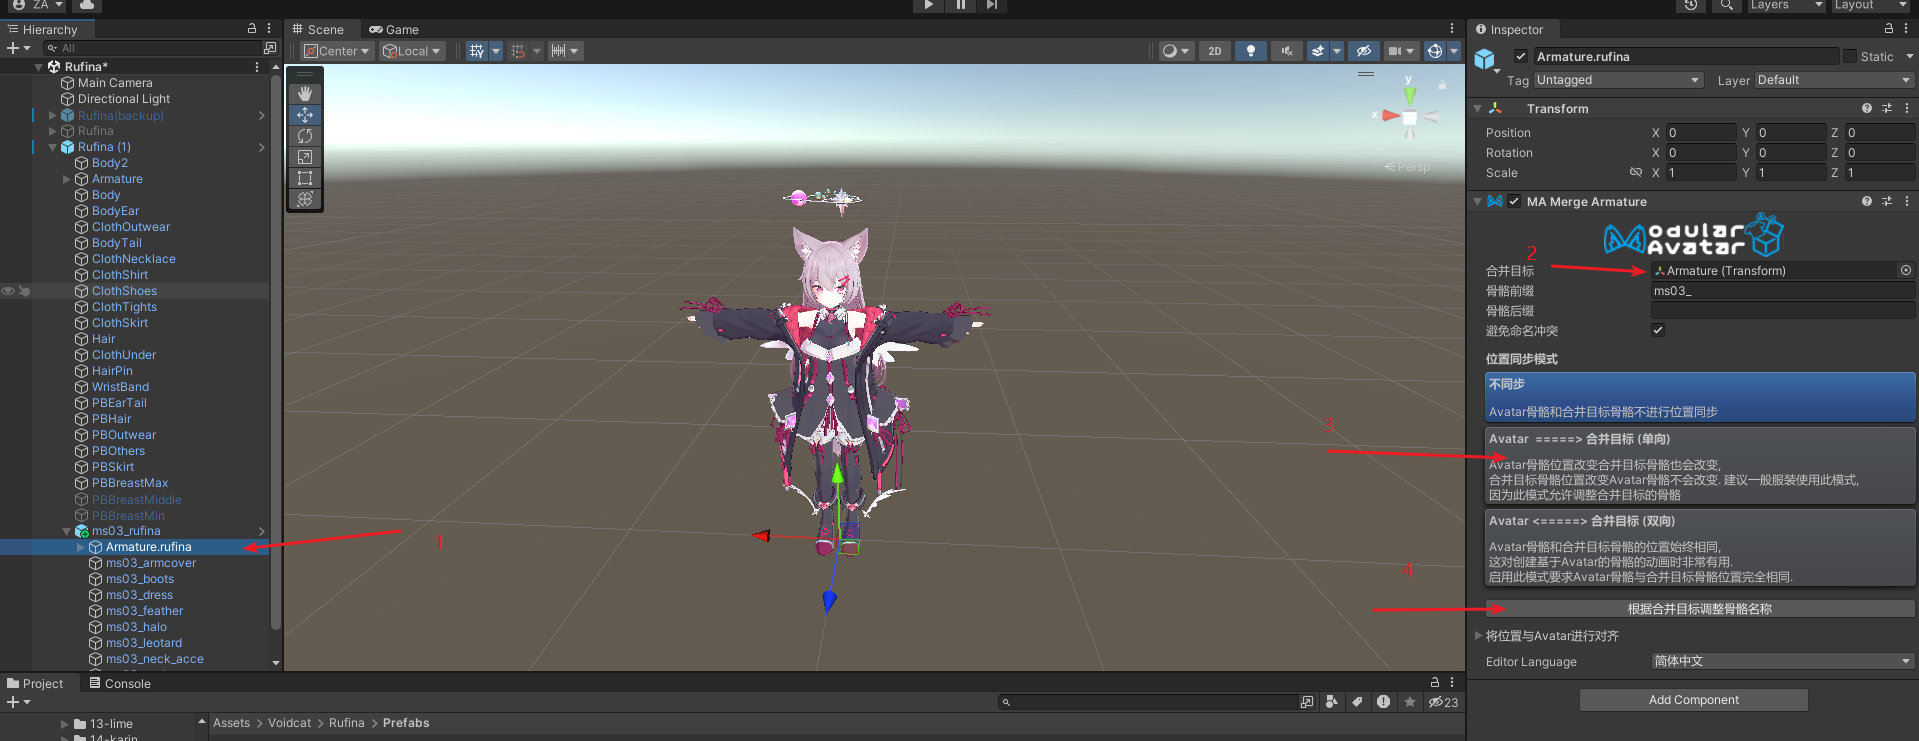The height and width of the screenshot is (741, 1919).
Task: Select the Hand view tool
Action: pos(305,94)
